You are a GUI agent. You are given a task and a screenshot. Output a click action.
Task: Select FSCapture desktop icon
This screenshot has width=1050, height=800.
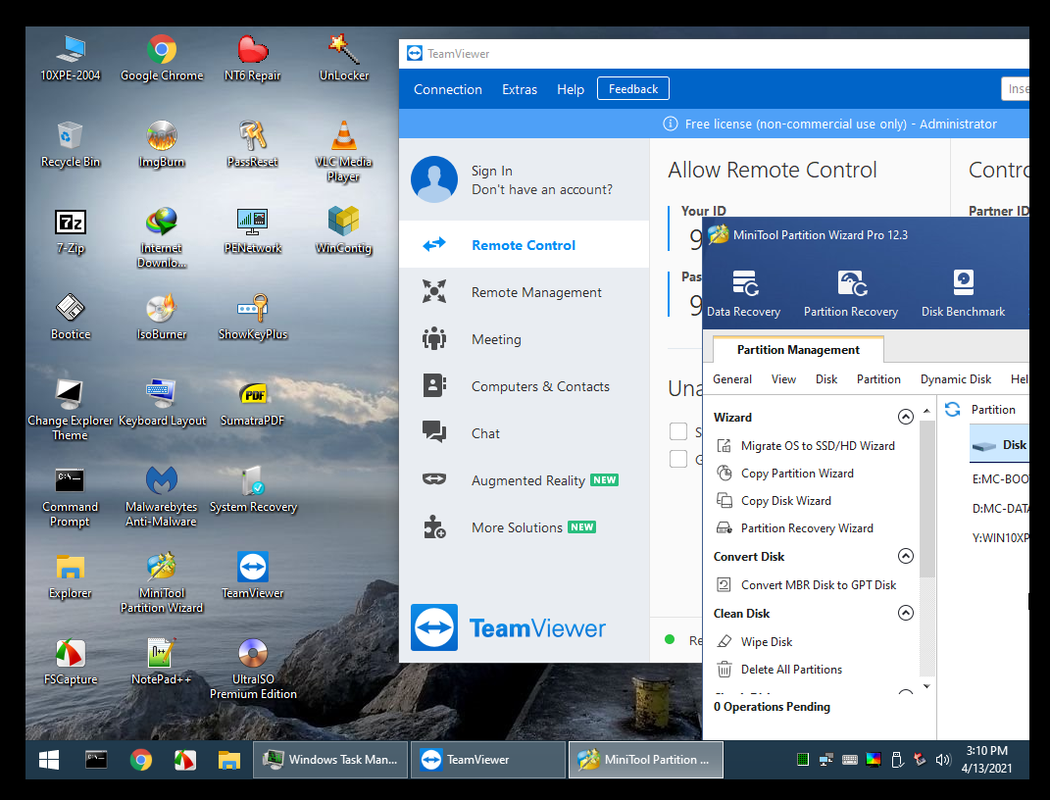click(x=70, y=662)
